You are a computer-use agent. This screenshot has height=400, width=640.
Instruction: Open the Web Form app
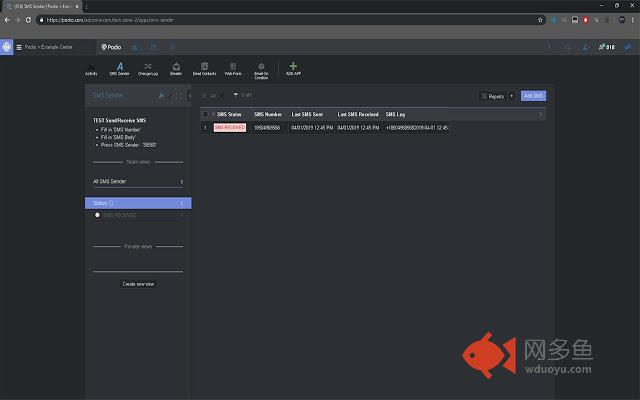tap(232, 68)
